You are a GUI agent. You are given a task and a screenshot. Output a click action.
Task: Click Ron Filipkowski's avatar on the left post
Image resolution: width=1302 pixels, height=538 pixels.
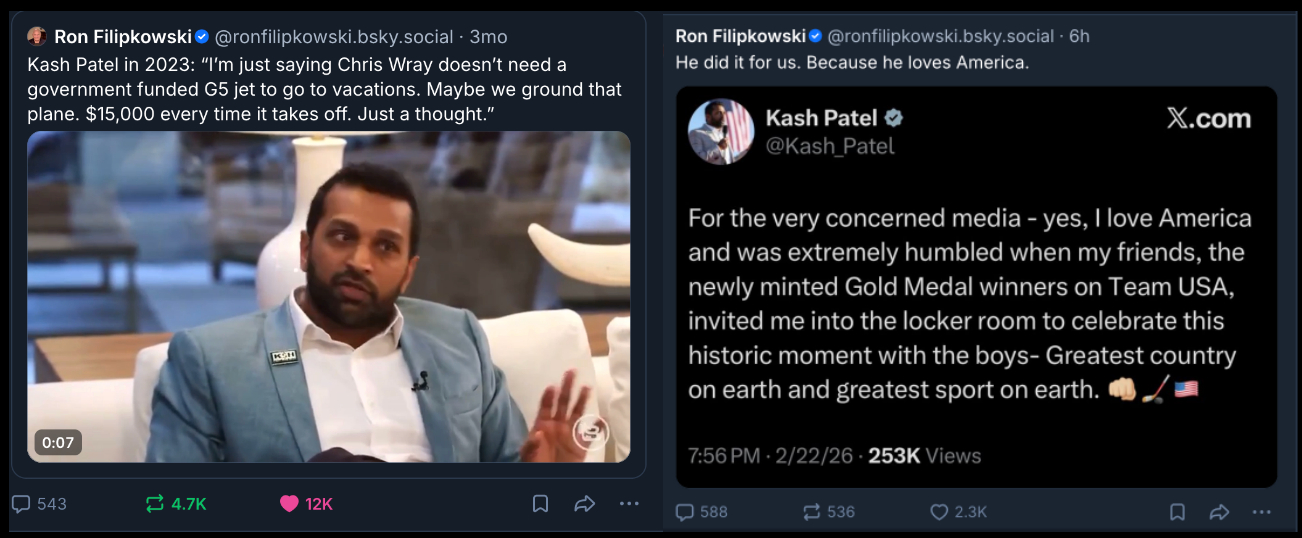(37, 37)
